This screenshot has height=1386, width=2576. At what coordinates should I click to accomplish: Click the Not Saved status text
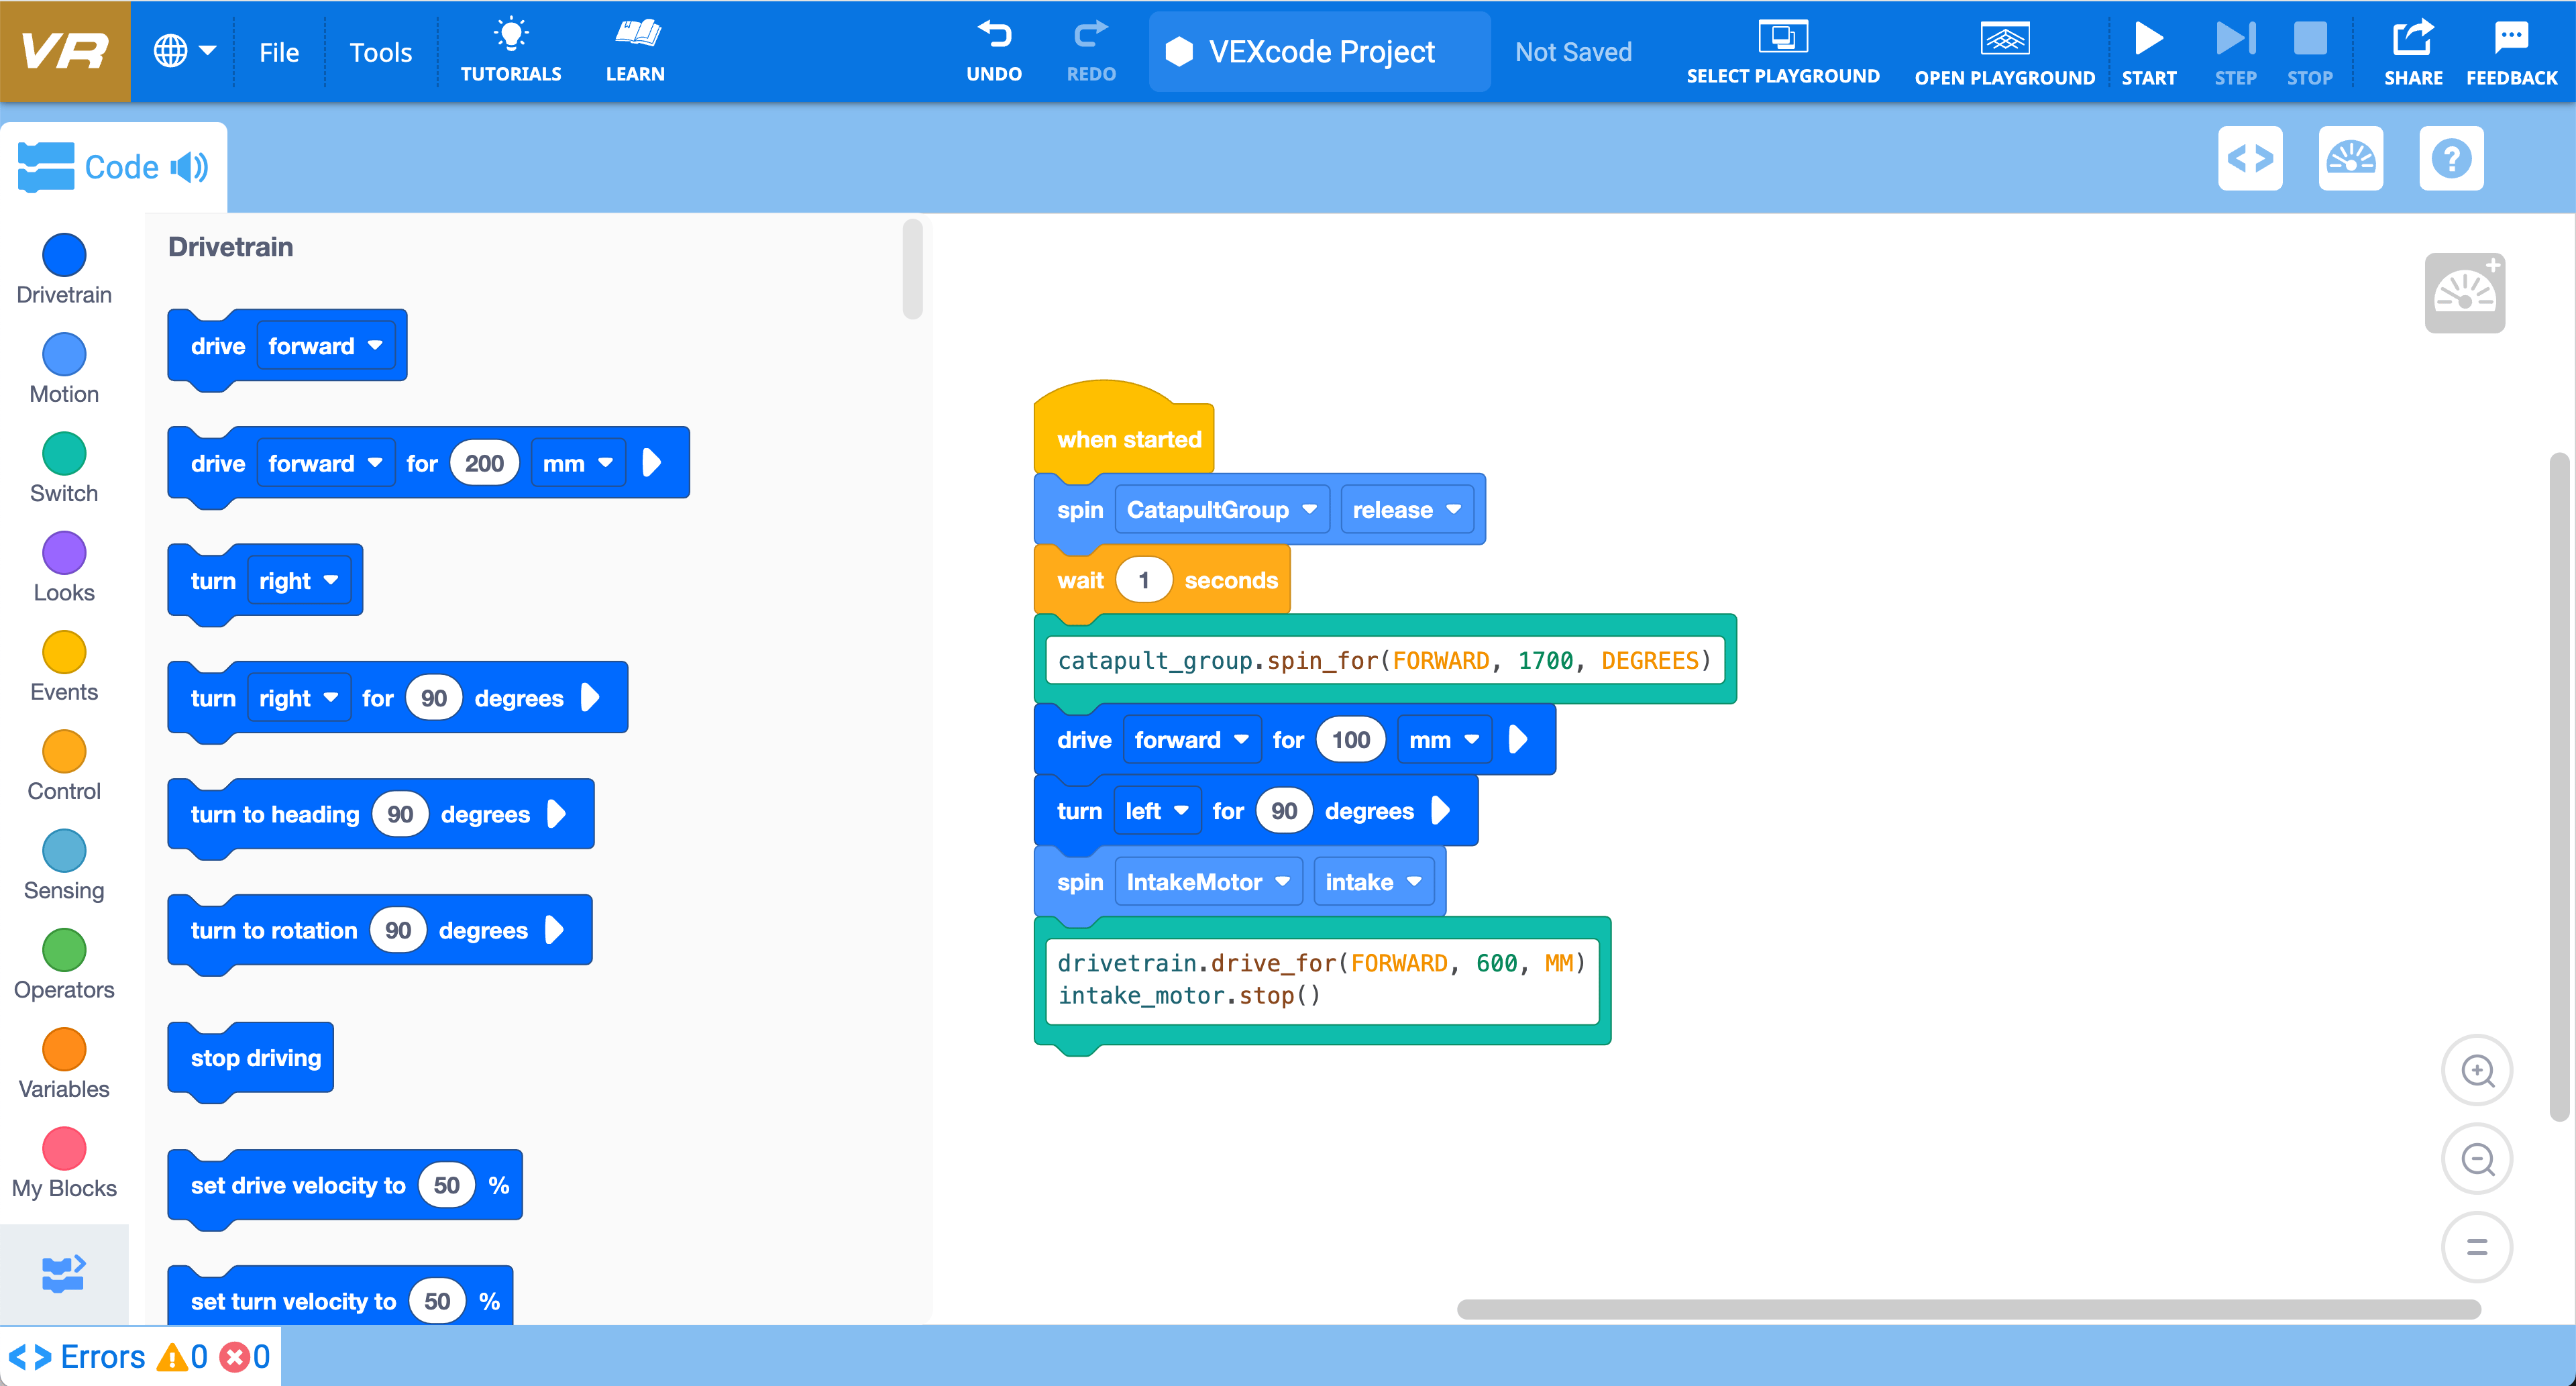point(1573,52)
